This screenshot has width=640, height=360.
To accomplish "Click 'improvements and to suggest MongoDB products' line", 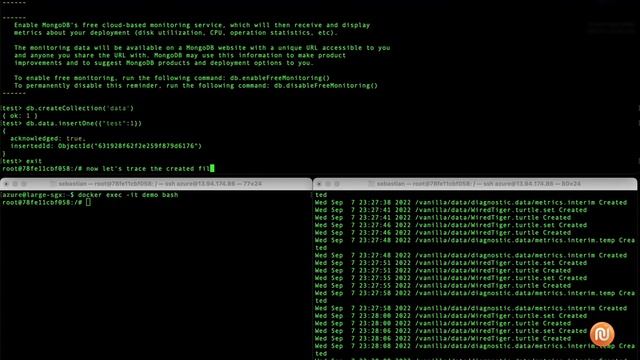I will point(164,63).
